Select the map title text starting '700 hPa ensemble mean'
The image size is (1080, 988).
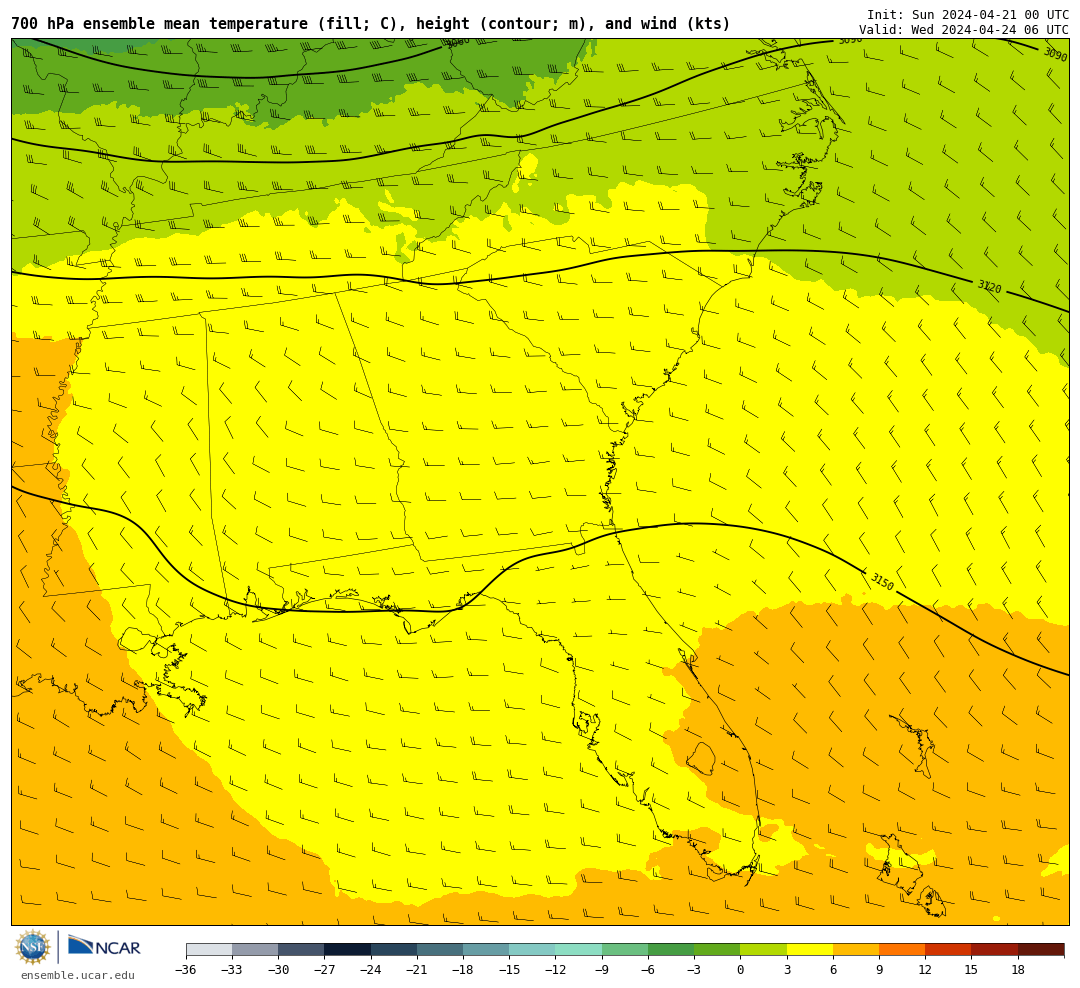click(x=371, y=24)
